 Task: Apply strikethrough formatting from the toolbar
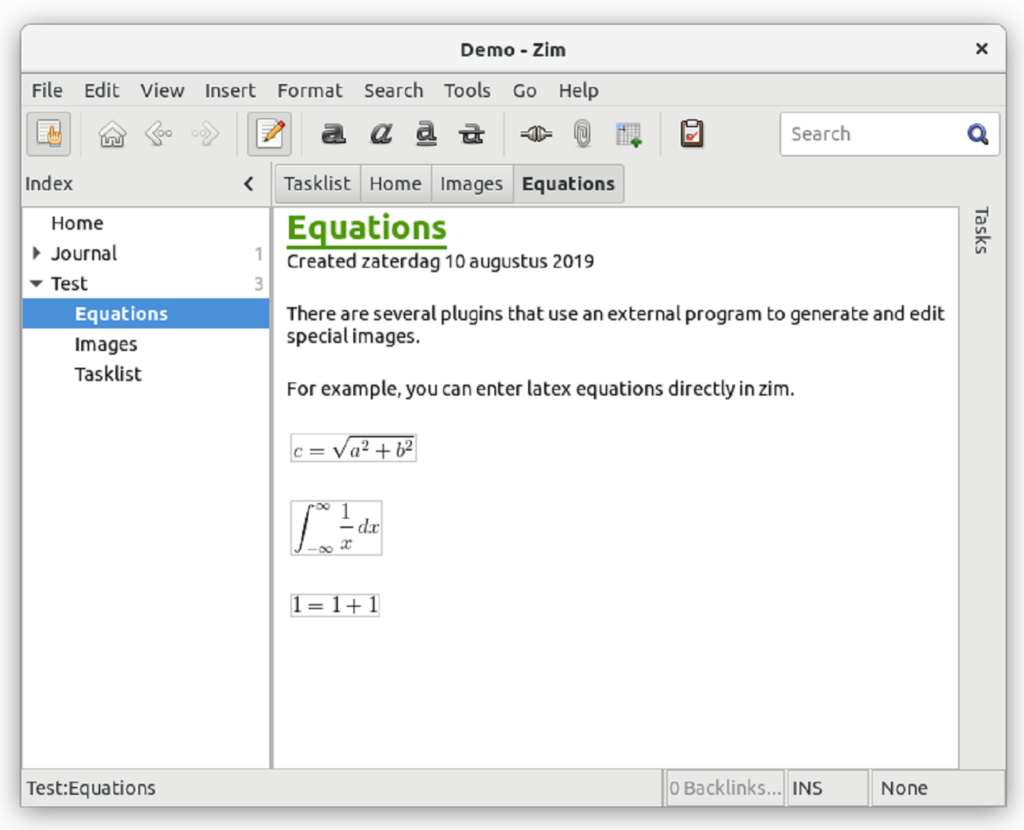[469, 133]
